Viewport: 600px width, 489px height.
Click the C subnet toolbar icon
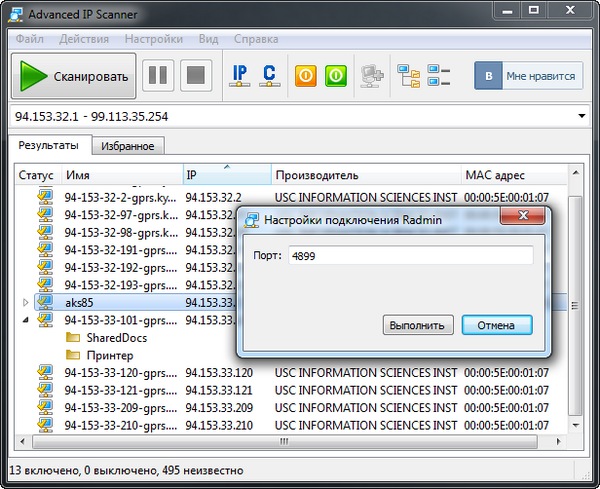[269, 76]
